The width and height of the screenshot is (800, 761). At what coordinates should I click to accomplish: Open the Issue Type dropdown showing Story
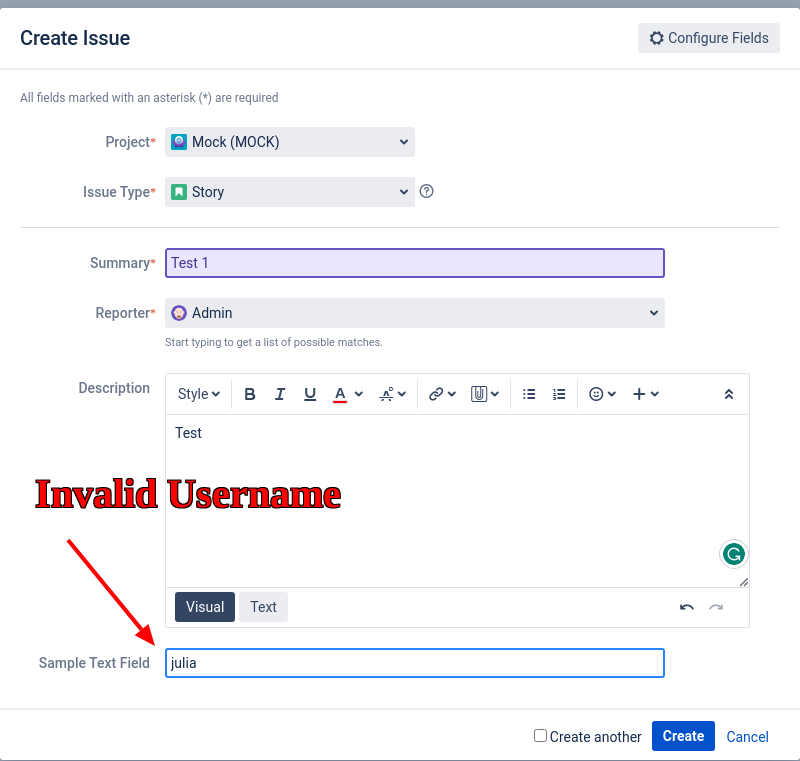[x=290, y=192]
